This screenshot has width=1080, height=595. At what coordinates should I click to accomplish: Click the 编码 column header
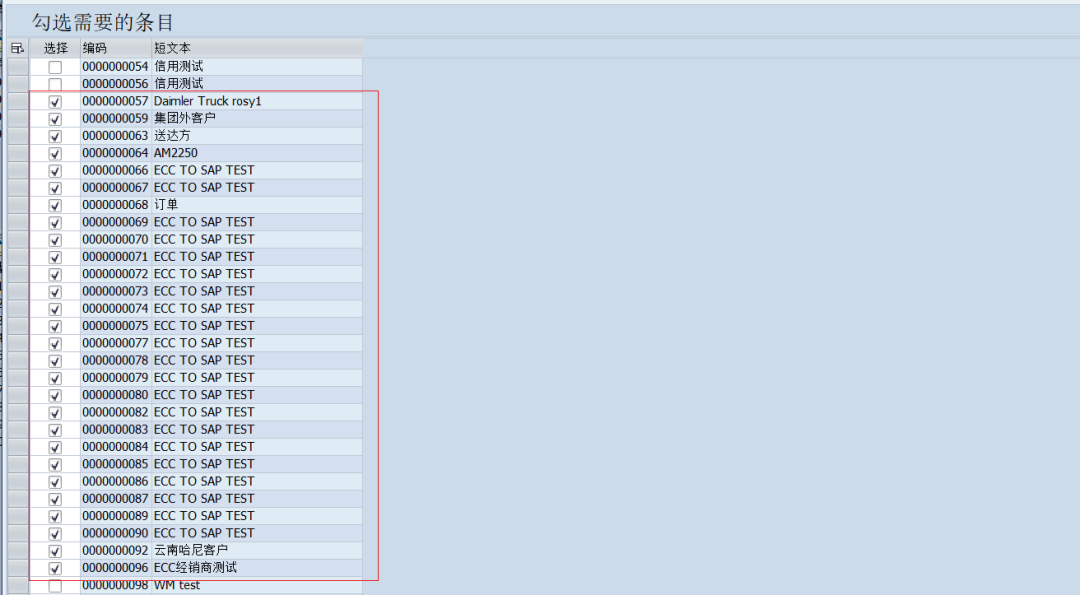pyautogui.click(x=116, y=48)
